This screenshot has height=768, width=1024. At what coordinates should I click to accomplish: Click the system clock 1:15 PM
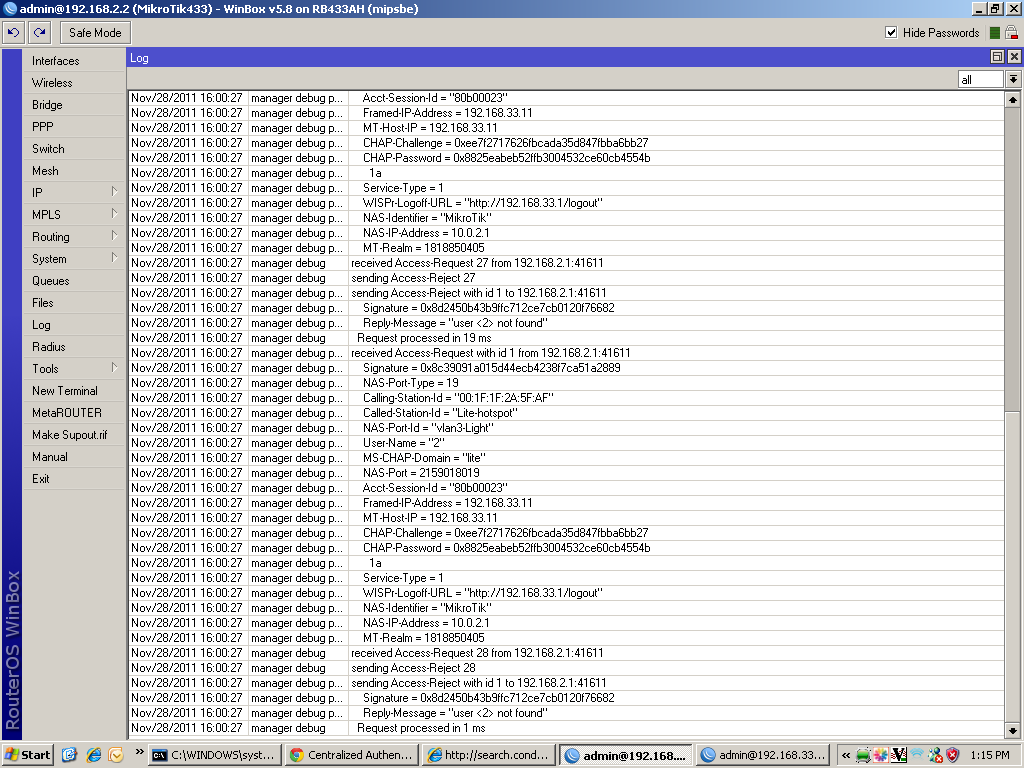(989, 755)
